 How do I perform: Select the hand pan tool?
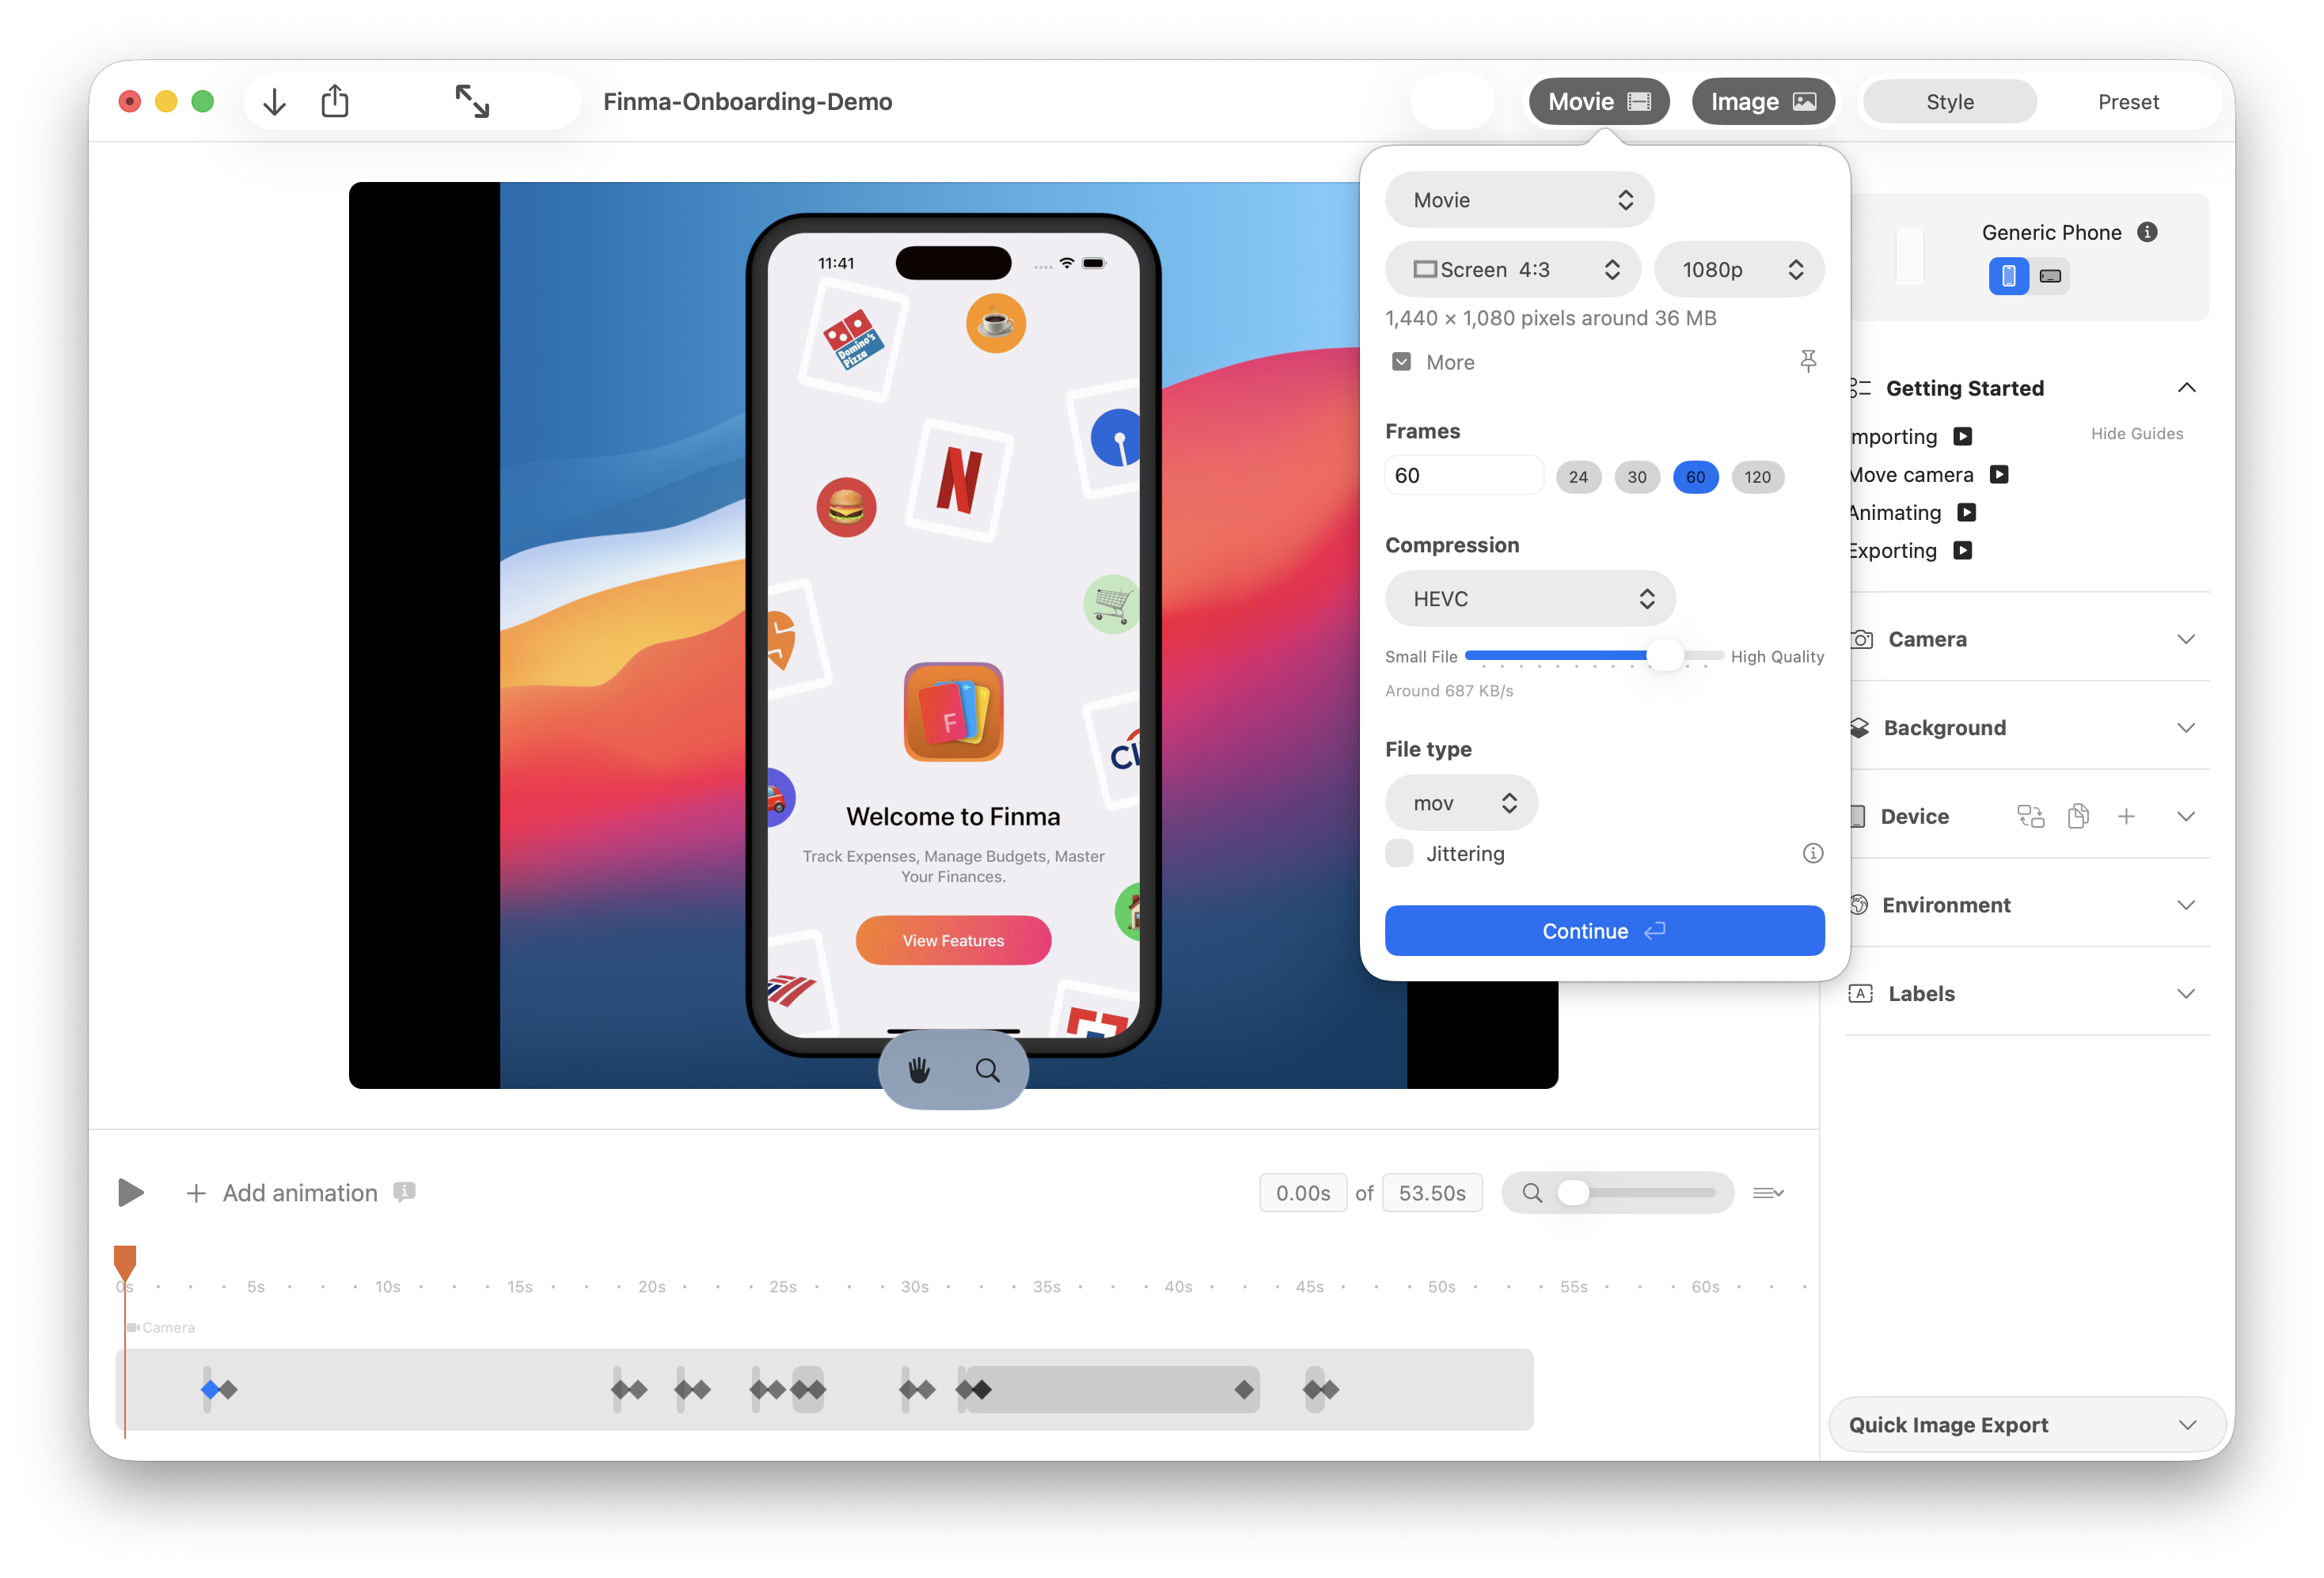(x=919, y=1070)
